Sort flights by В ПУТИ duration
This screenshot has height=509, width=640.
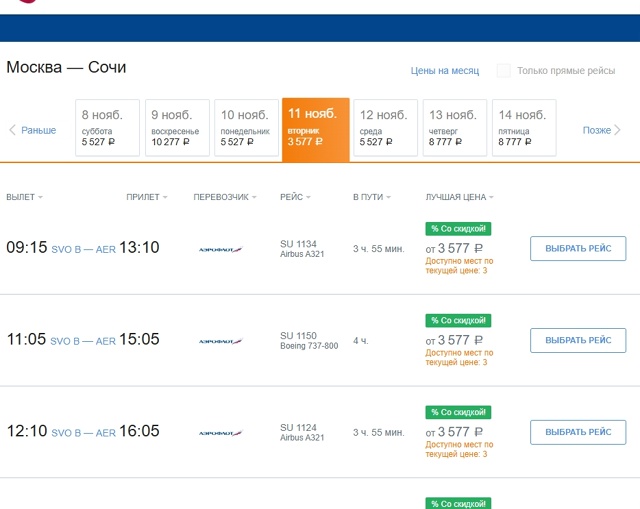pyautogui.click(x=371, y=197)
